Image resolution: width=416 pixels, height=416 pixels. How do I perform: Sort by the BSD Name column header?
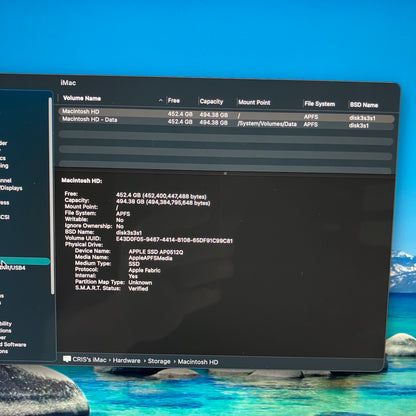[x=364, y=105]
